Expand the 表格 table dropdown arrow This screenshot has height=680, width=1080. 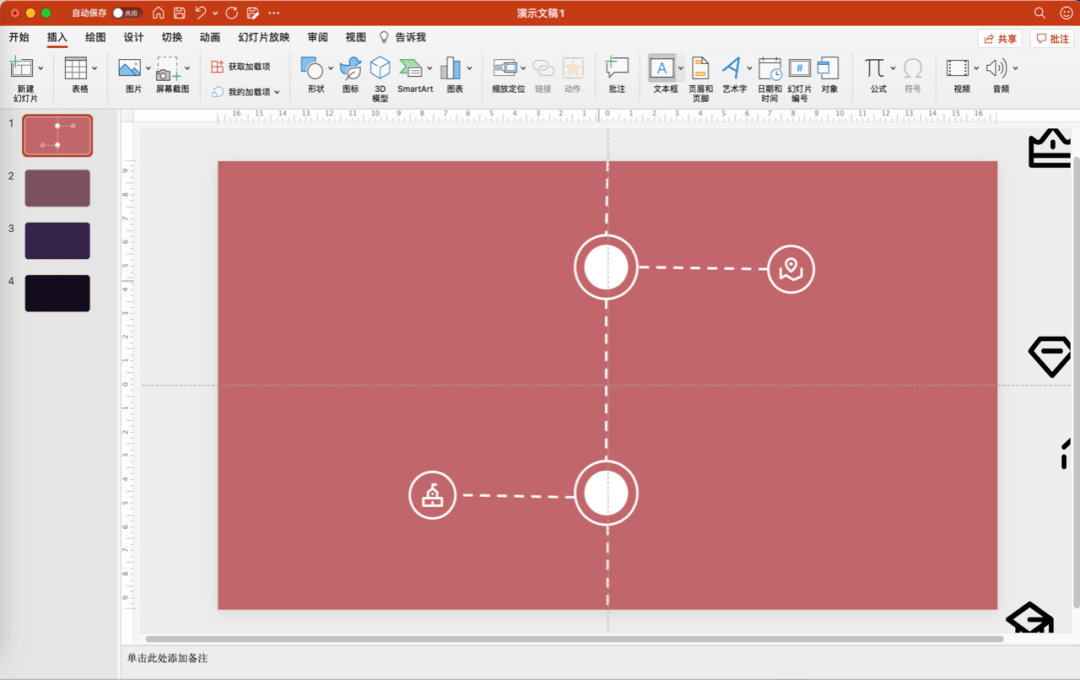tap(95, 69)
